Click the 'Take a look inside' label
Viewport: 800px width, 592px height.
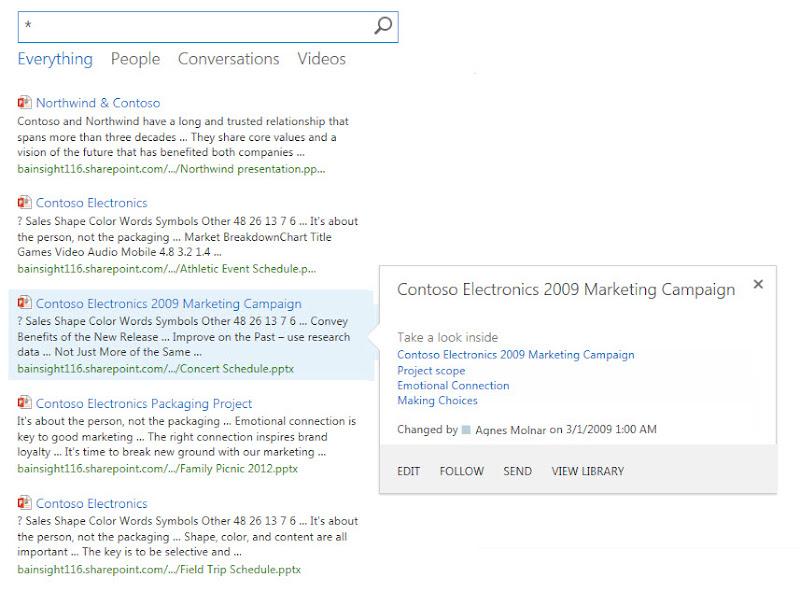pyautogui.click(x=447, y=337)
